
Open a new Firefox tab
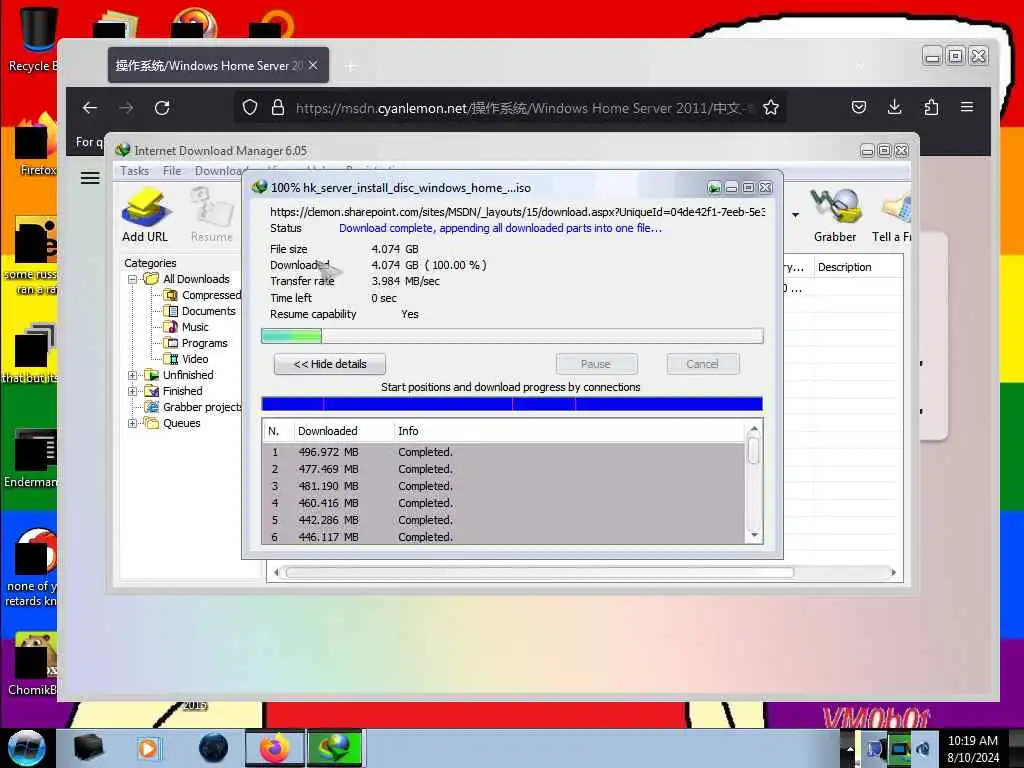pyautogui.click(x=351, y=66)
